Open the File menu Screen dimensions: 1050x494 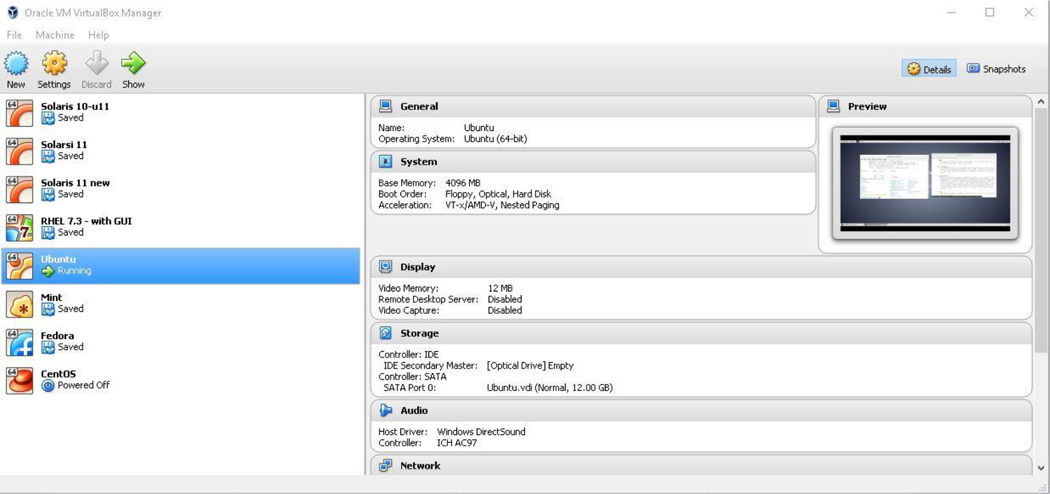(x=14, y=35)
